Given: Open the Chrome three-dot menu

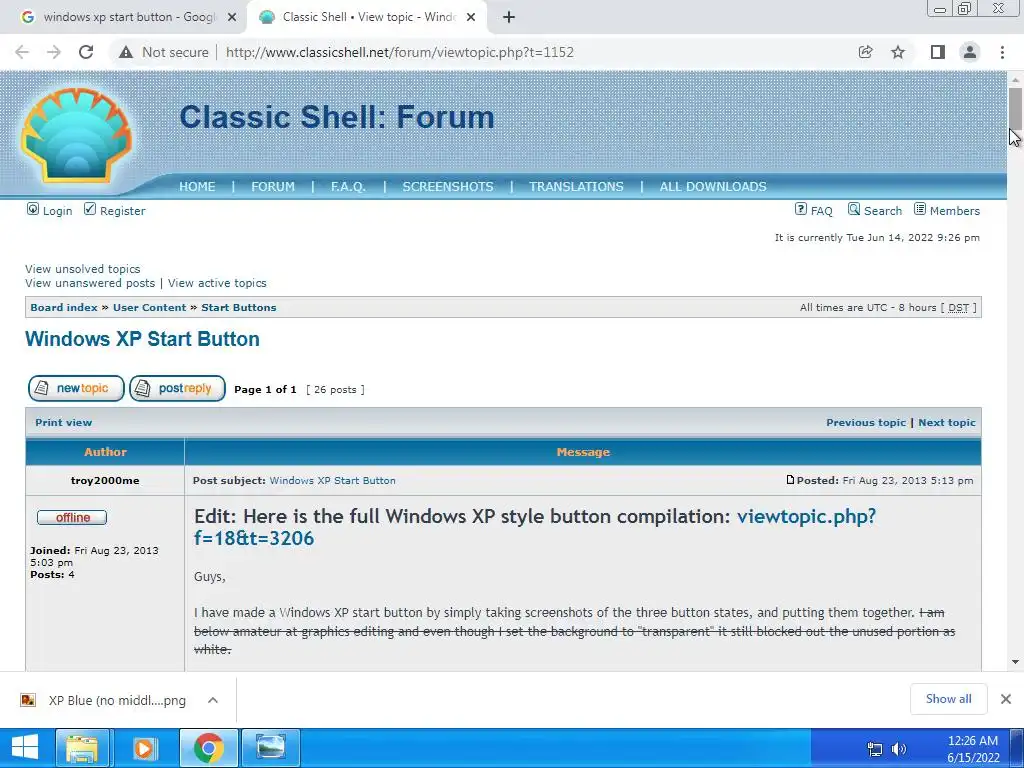Looking at the screenshot, I should (1002, 52).
